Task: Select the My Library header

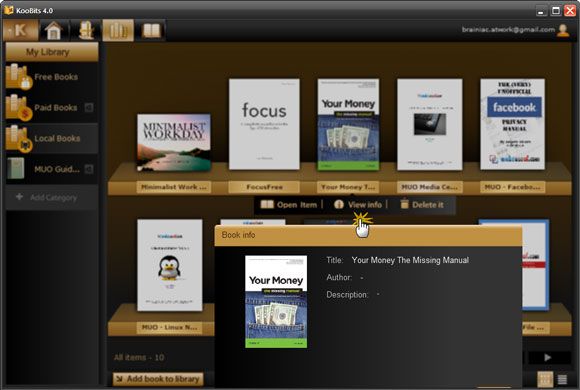Action: (52, 52)
